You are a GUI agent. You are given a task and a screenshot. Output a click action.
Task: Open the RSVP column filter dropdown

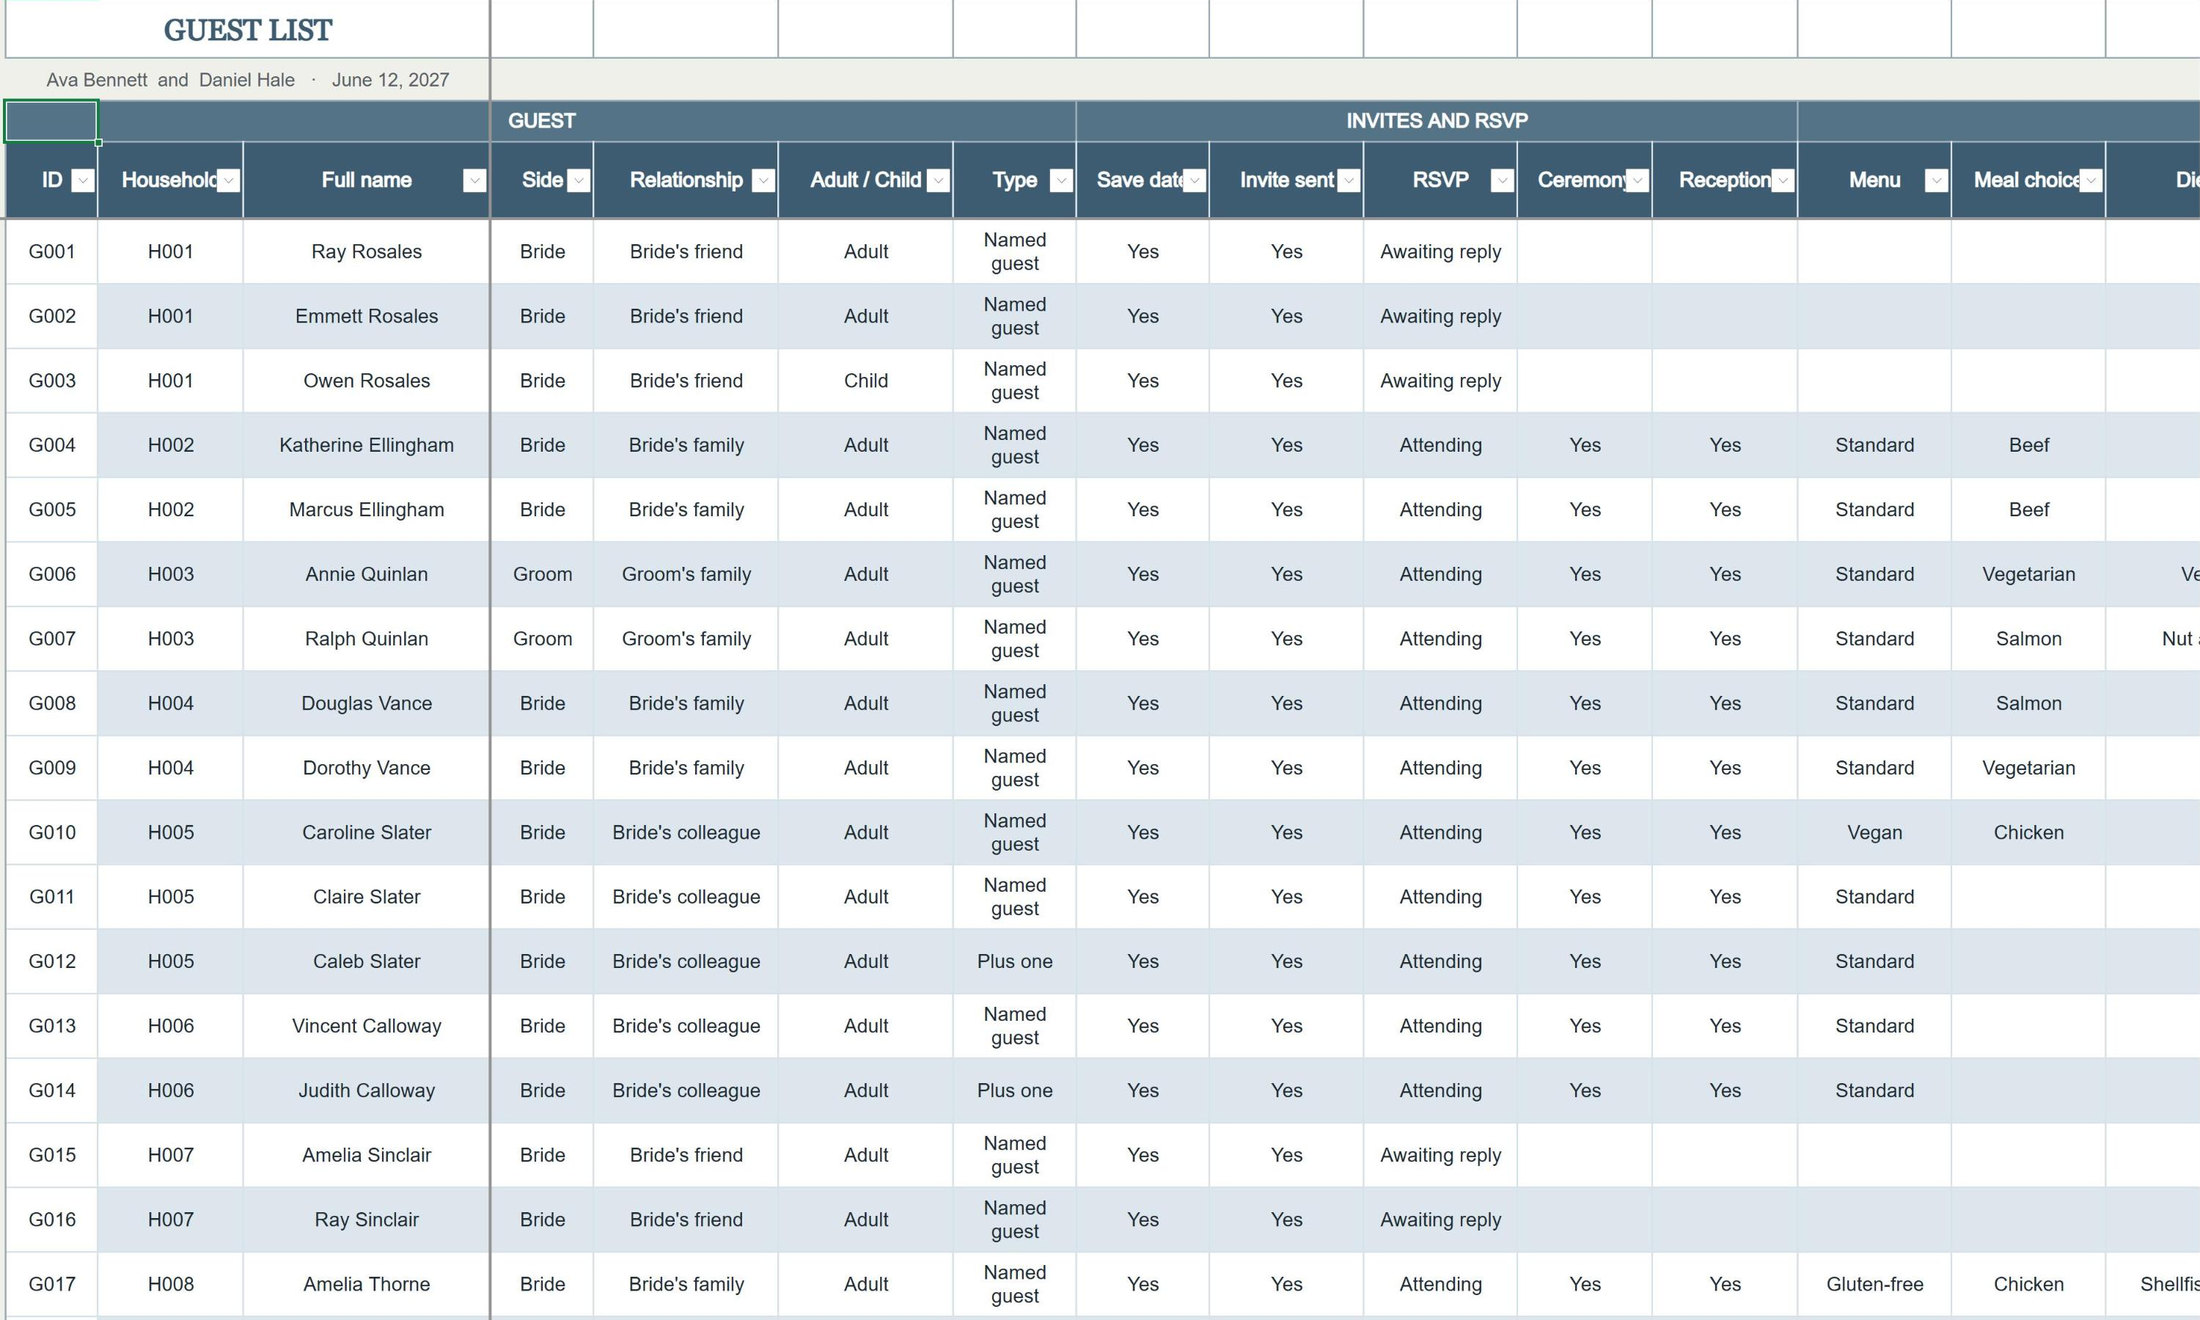[1502, 180]
